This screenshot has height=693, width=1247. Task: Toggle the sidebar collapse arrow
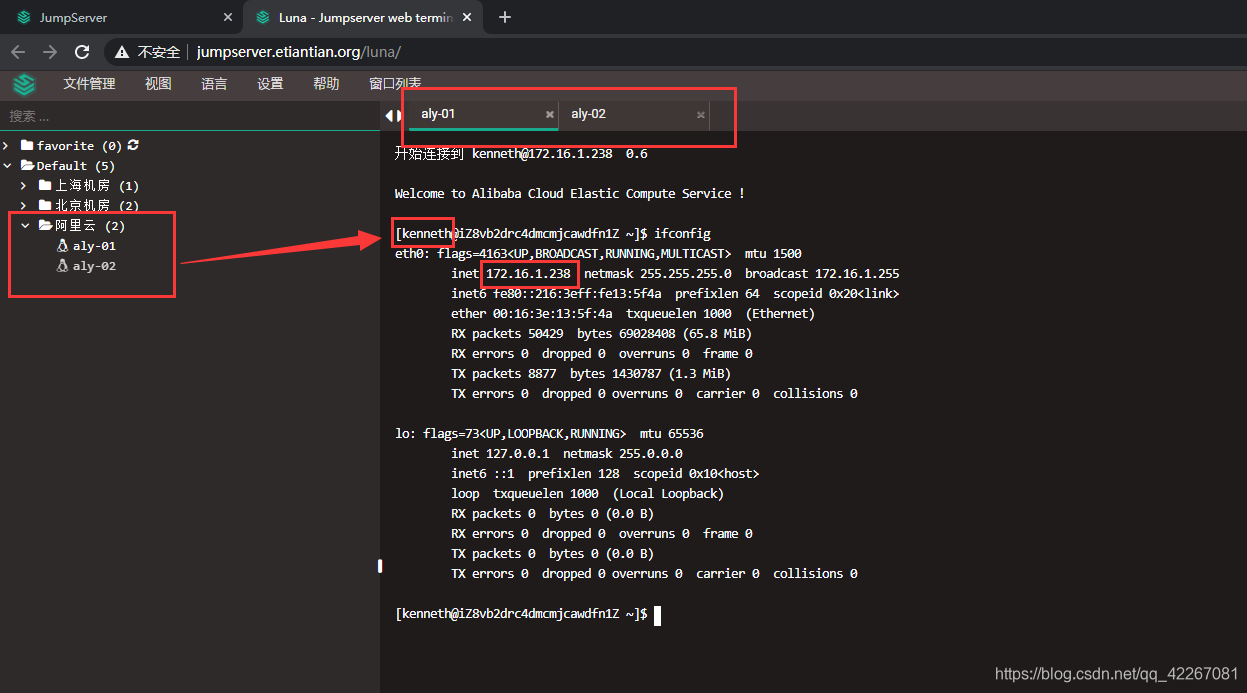(x=389, y=115)
